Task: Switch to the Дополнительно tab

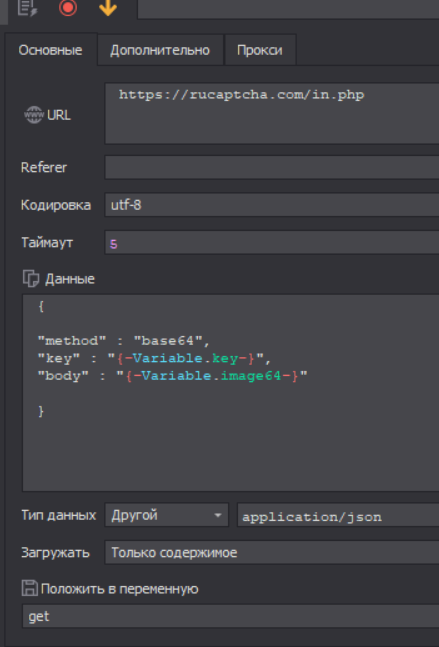Action: pyautogui.click(x=160, y=50)
